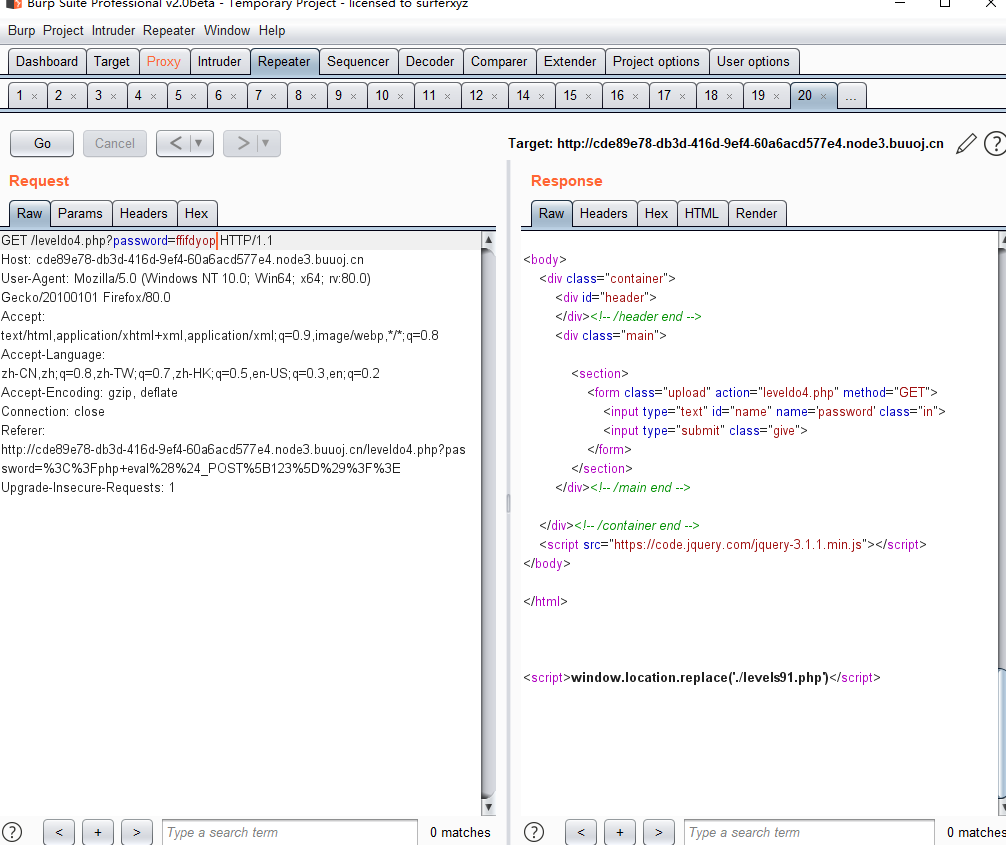Select Repeater tab 3
Viewport: 1006px width, 845px height.
click(x=98, y=96)
